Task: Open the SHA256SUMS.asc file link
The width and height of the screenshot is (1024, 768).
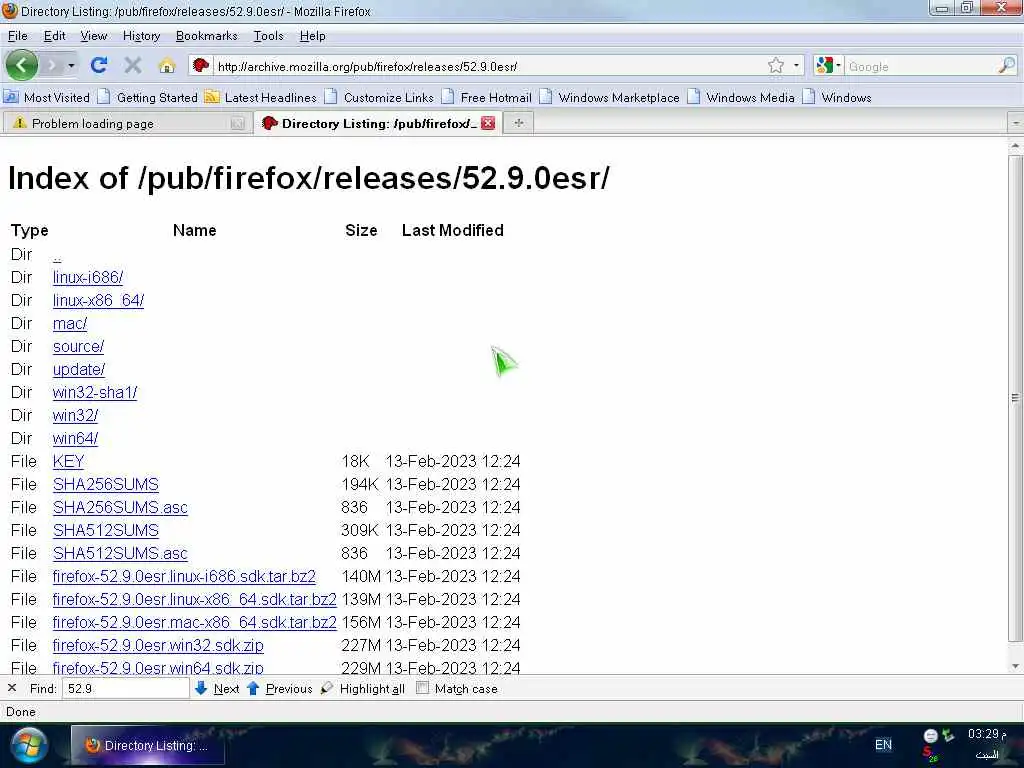Action: 120,507
